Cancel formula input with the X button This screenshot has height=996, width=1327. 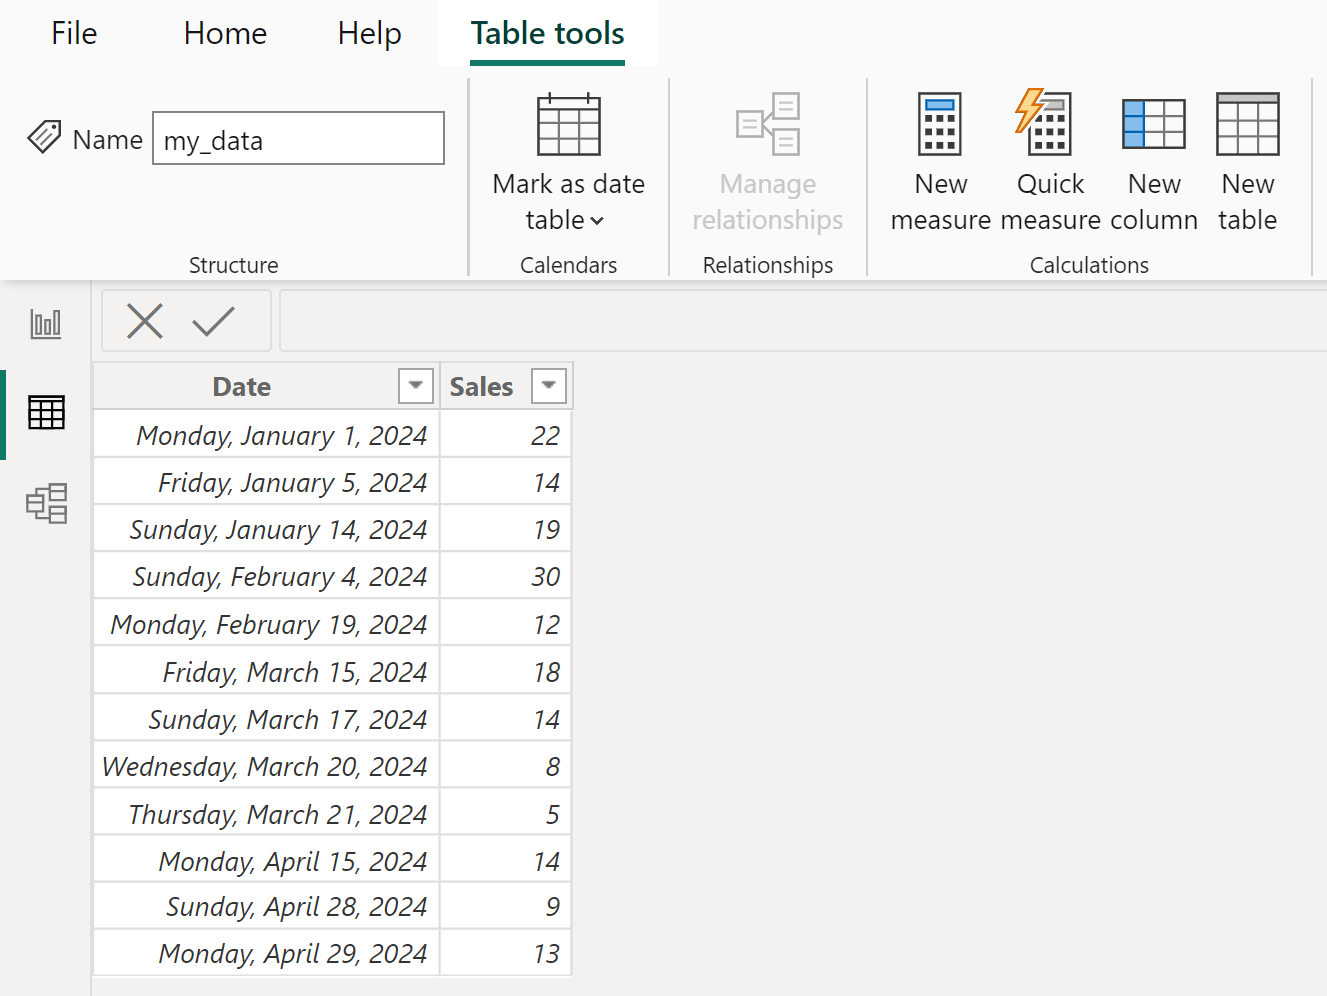pos(145,321)
